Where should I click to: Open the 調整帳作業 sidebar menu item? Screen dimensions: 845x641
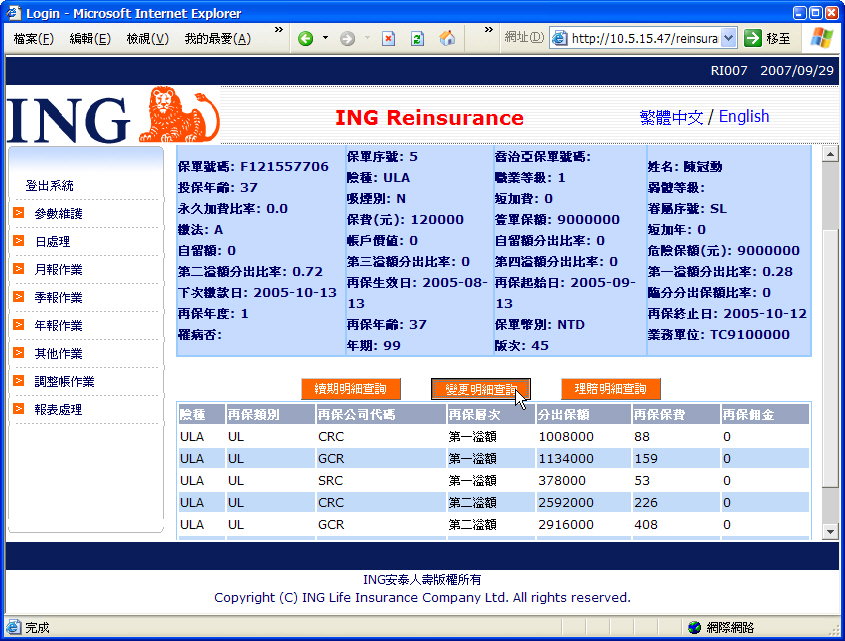click(x=64, y=382)
